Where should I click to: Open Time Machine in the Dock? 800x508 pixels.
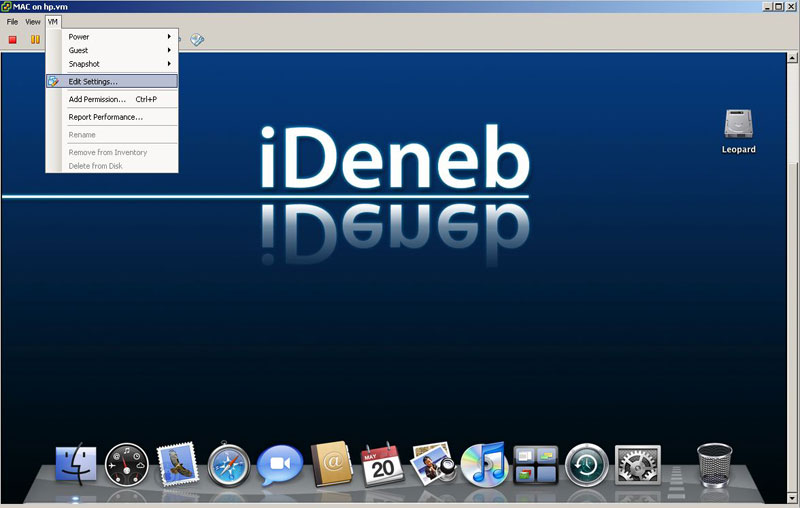[587, 465]
